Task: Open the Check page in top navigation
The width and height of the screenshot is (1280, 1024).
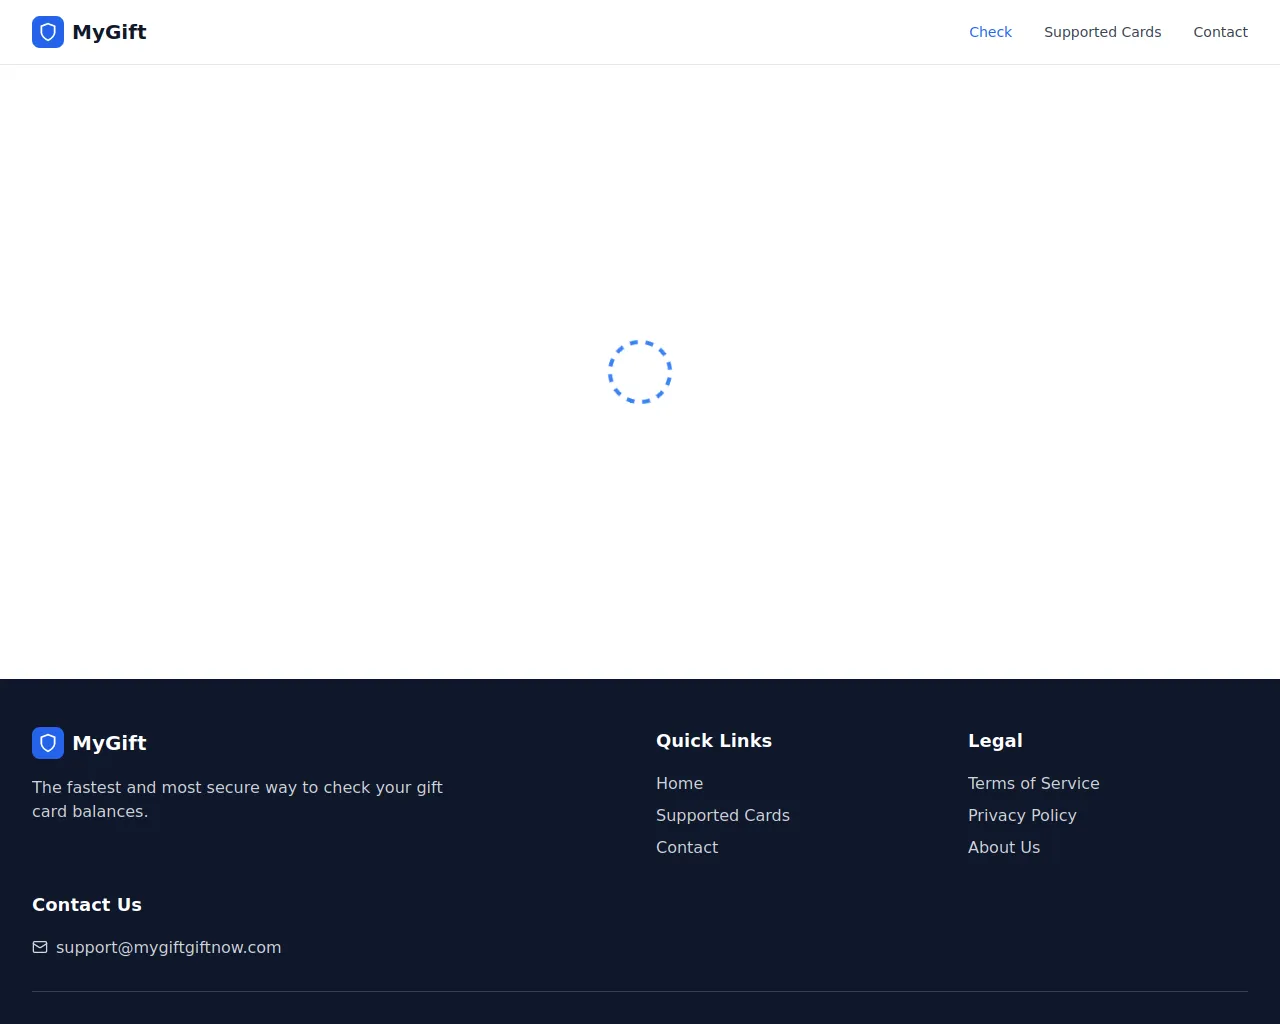Action: 990,32
